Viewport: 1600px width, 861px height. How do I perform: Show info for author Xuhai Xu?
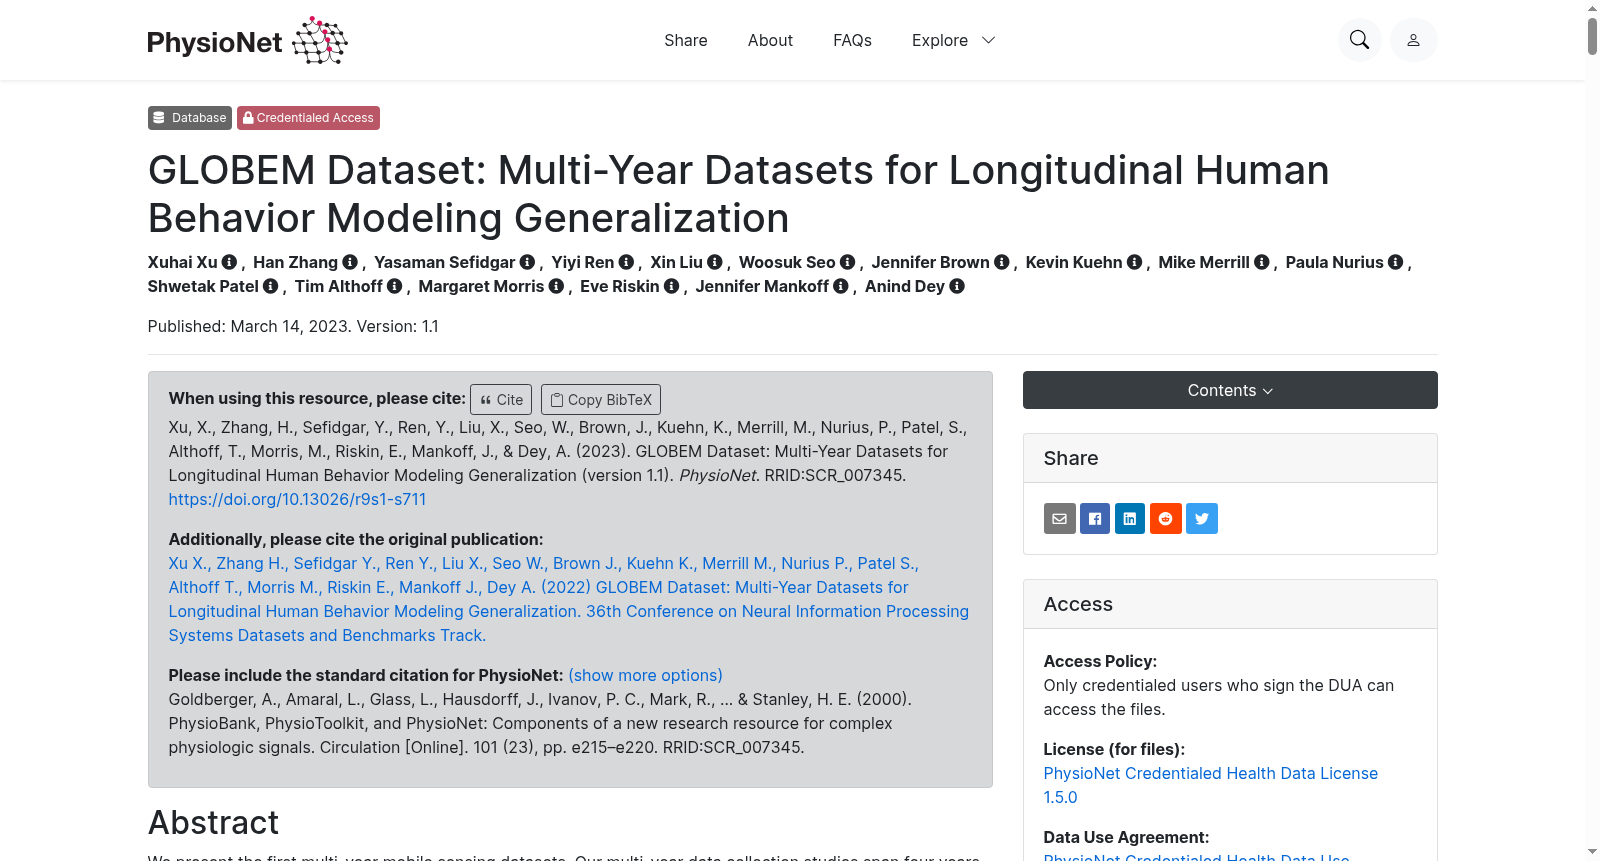pos(229,262)
